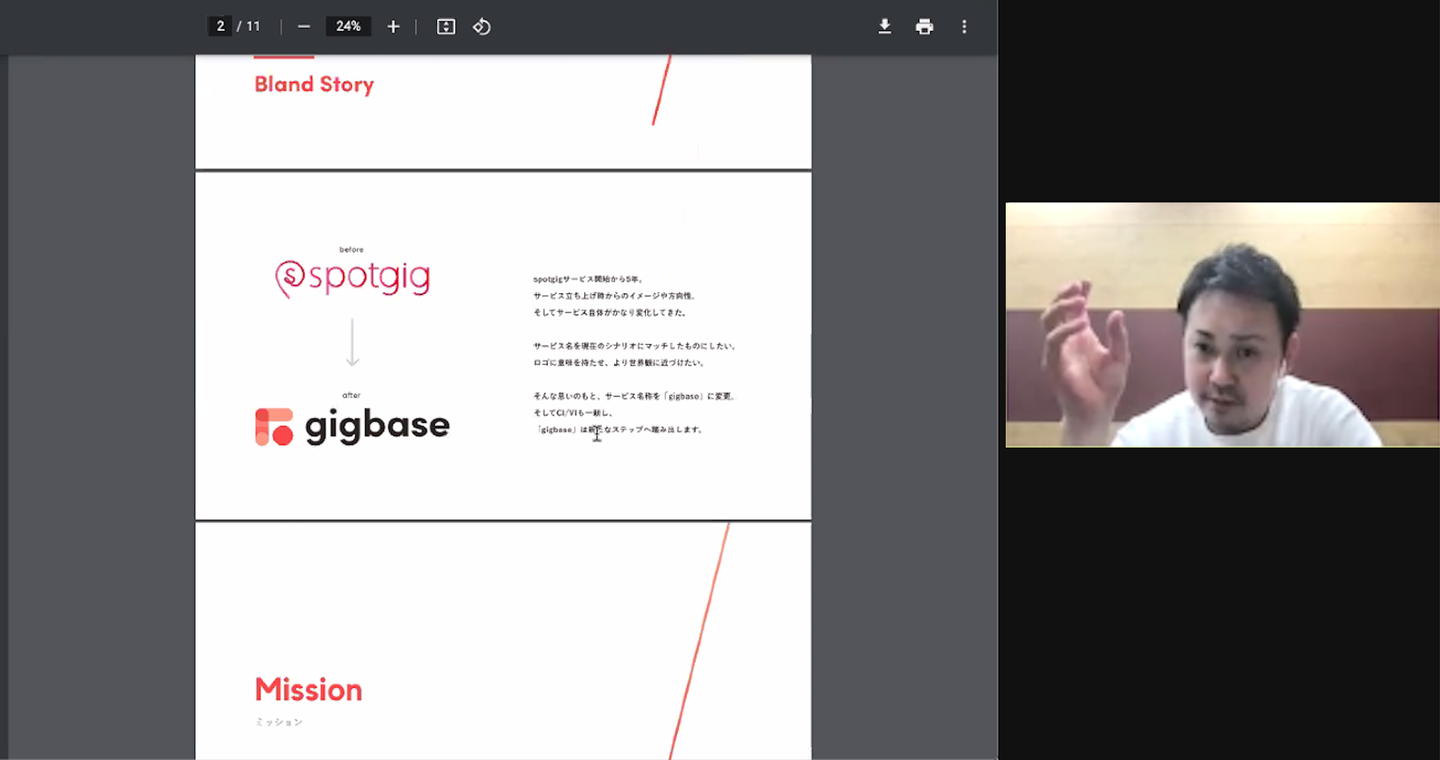Select the 24% zoom level field
This screenshot has width=1440, height=760.
click(348, 27)
